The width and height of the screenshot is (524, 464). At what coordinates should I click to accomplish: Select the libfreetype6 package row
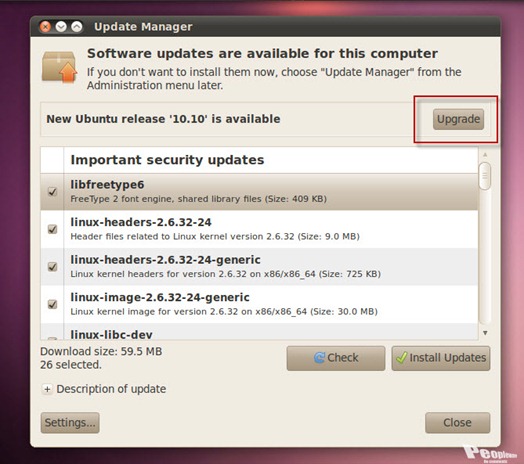click(x=259, y=192)
